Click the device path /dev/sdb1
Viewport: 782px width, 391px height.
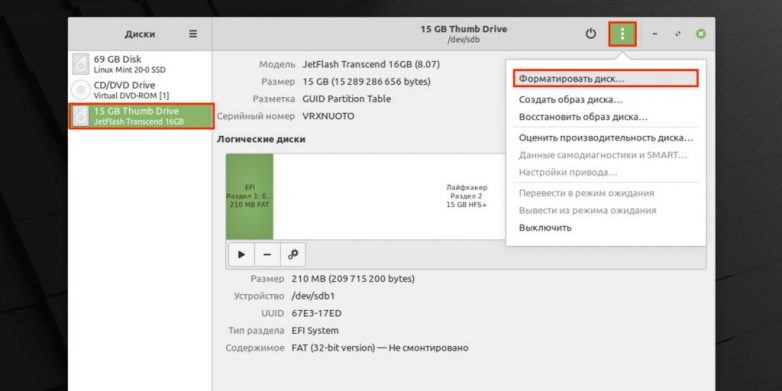point(313,296)
